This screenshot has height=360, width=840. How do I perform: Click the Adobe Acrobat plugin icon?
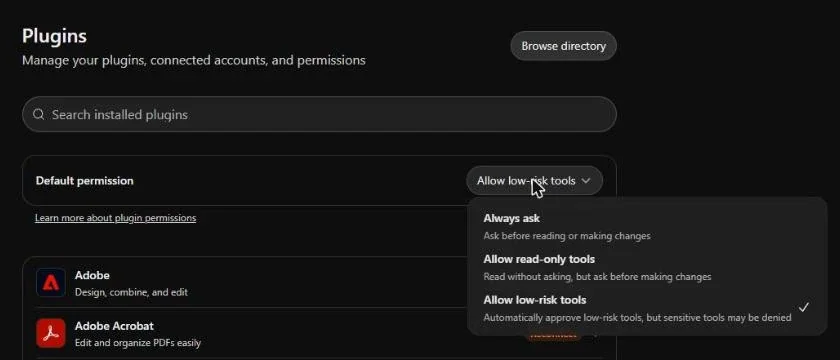51,333
